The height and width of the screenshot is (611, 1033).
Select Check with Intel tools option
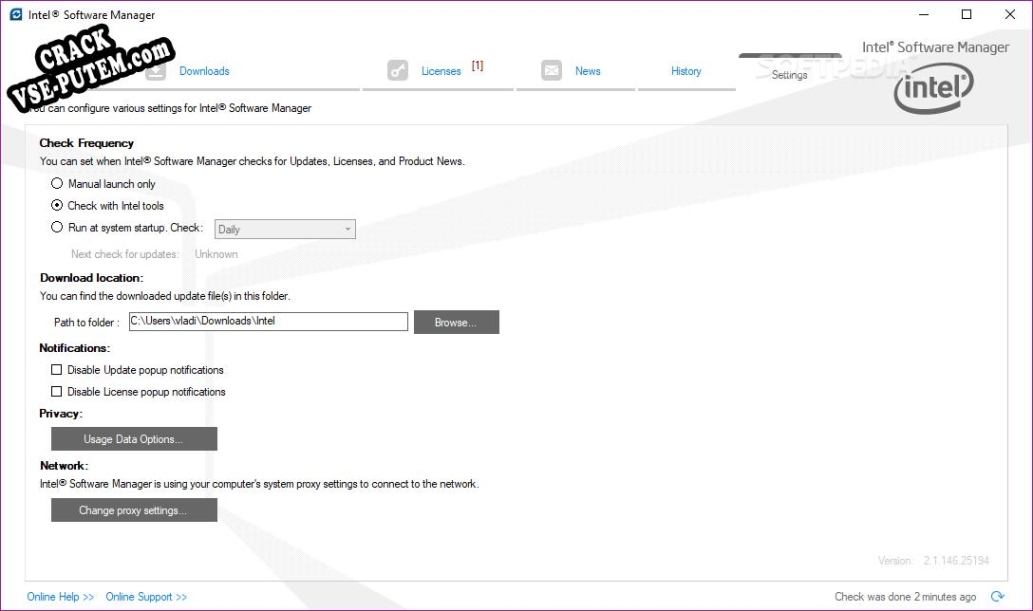coord(57,205)
